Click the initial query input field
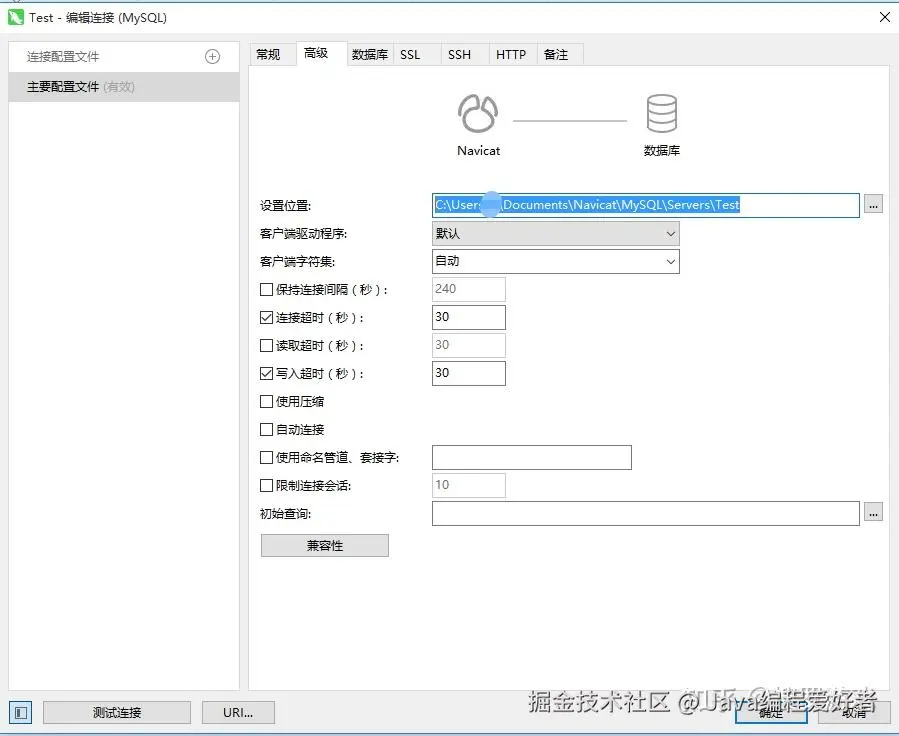The width and height of the screenshot is (899, 736). pyautogui.click(x=646, y=513)
